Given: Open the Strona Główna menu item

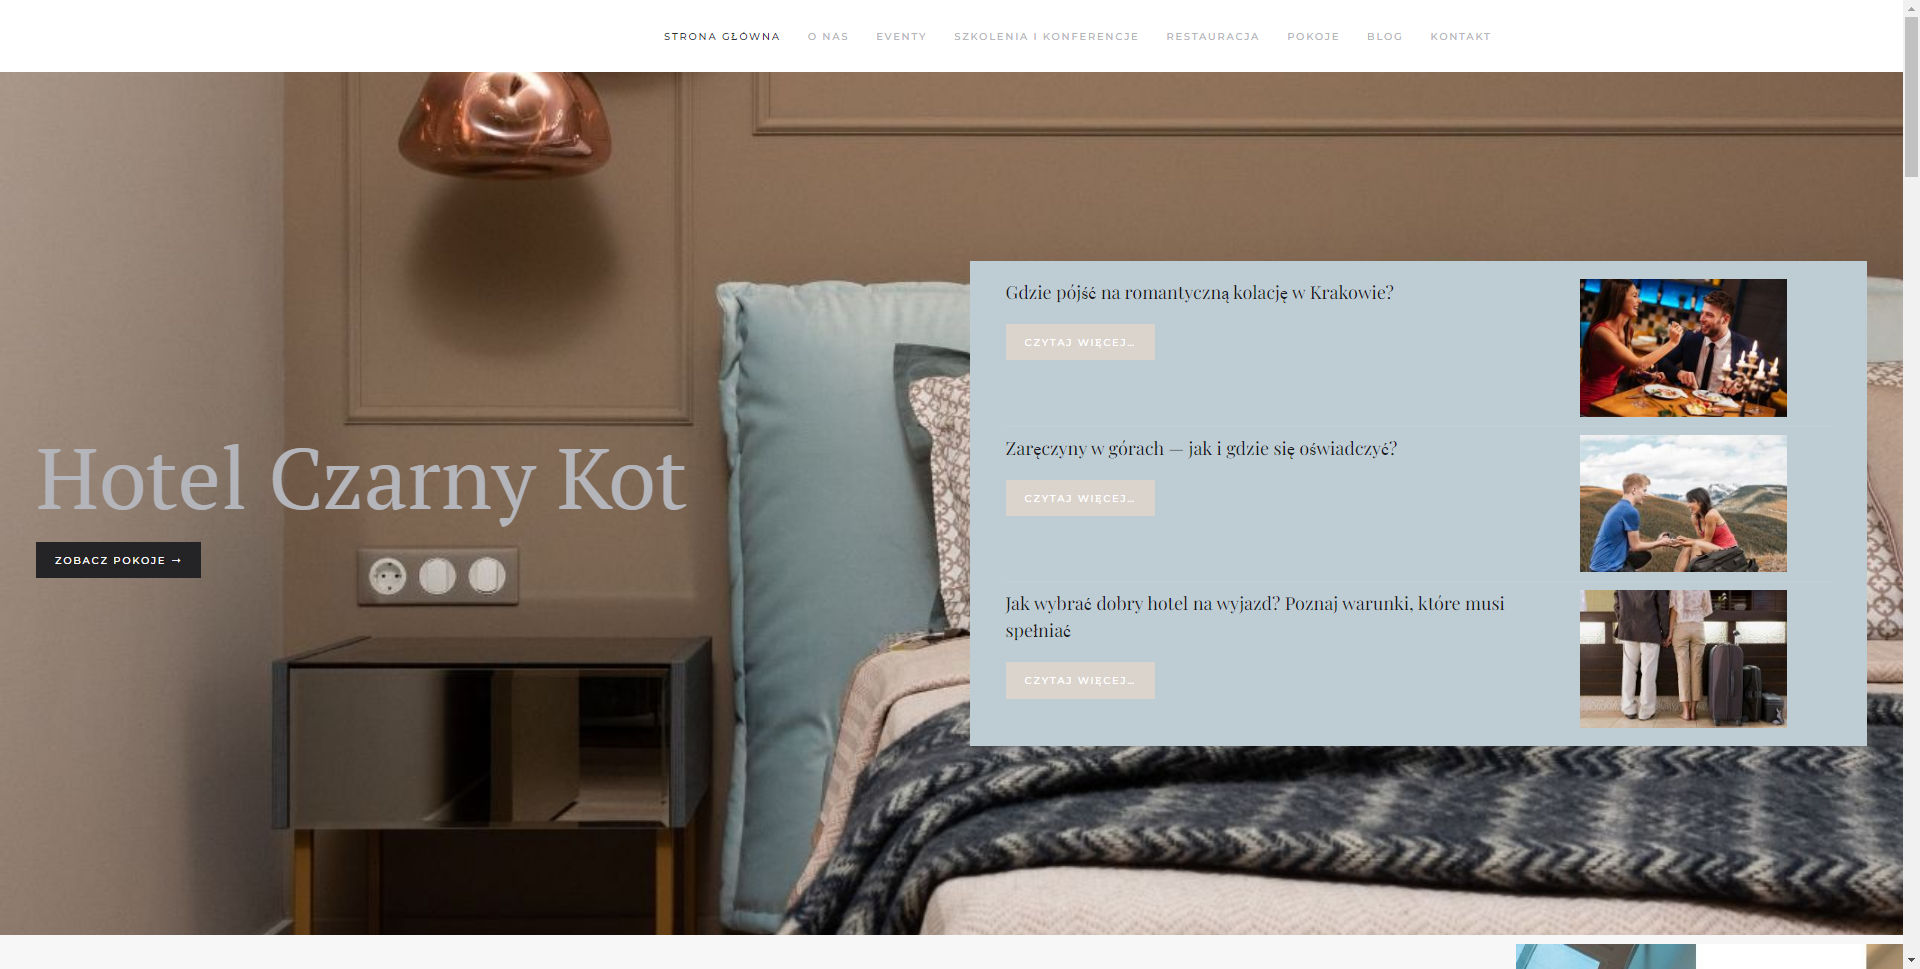Looking at the screenshot, I should coord(721,36).
